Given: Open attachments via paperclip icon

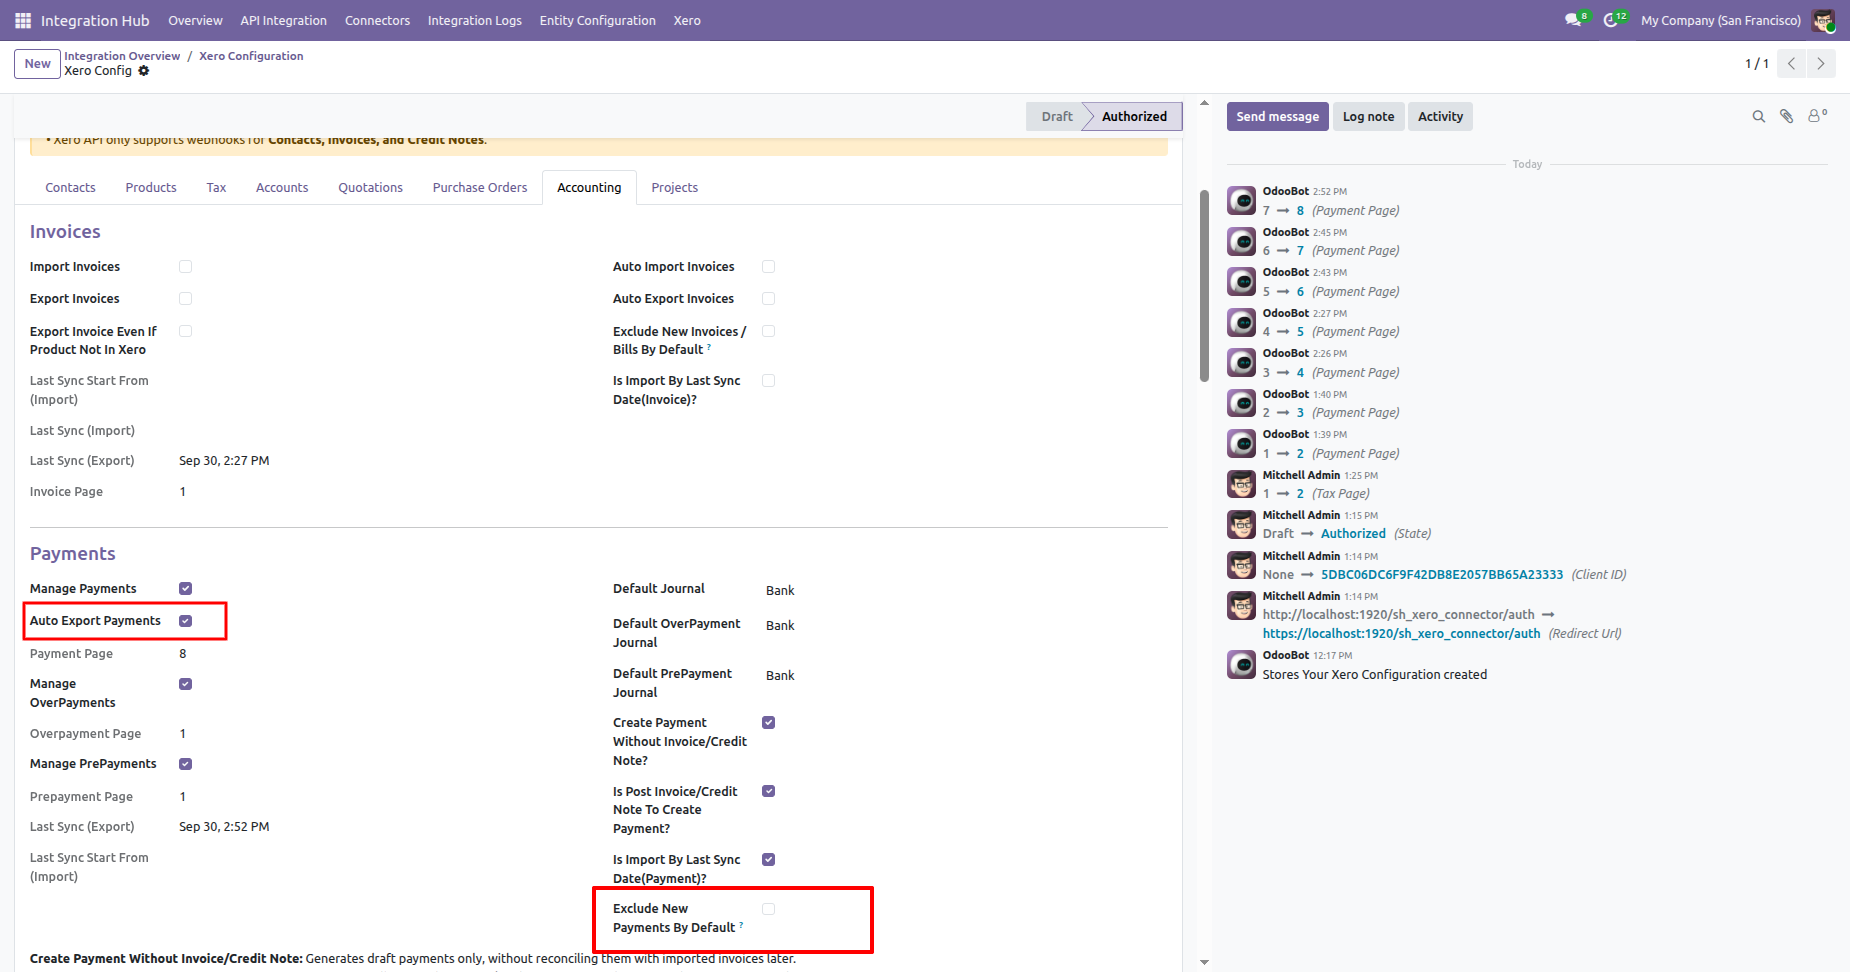Looking at the screenshot, I should click(x=1786, y=117).
